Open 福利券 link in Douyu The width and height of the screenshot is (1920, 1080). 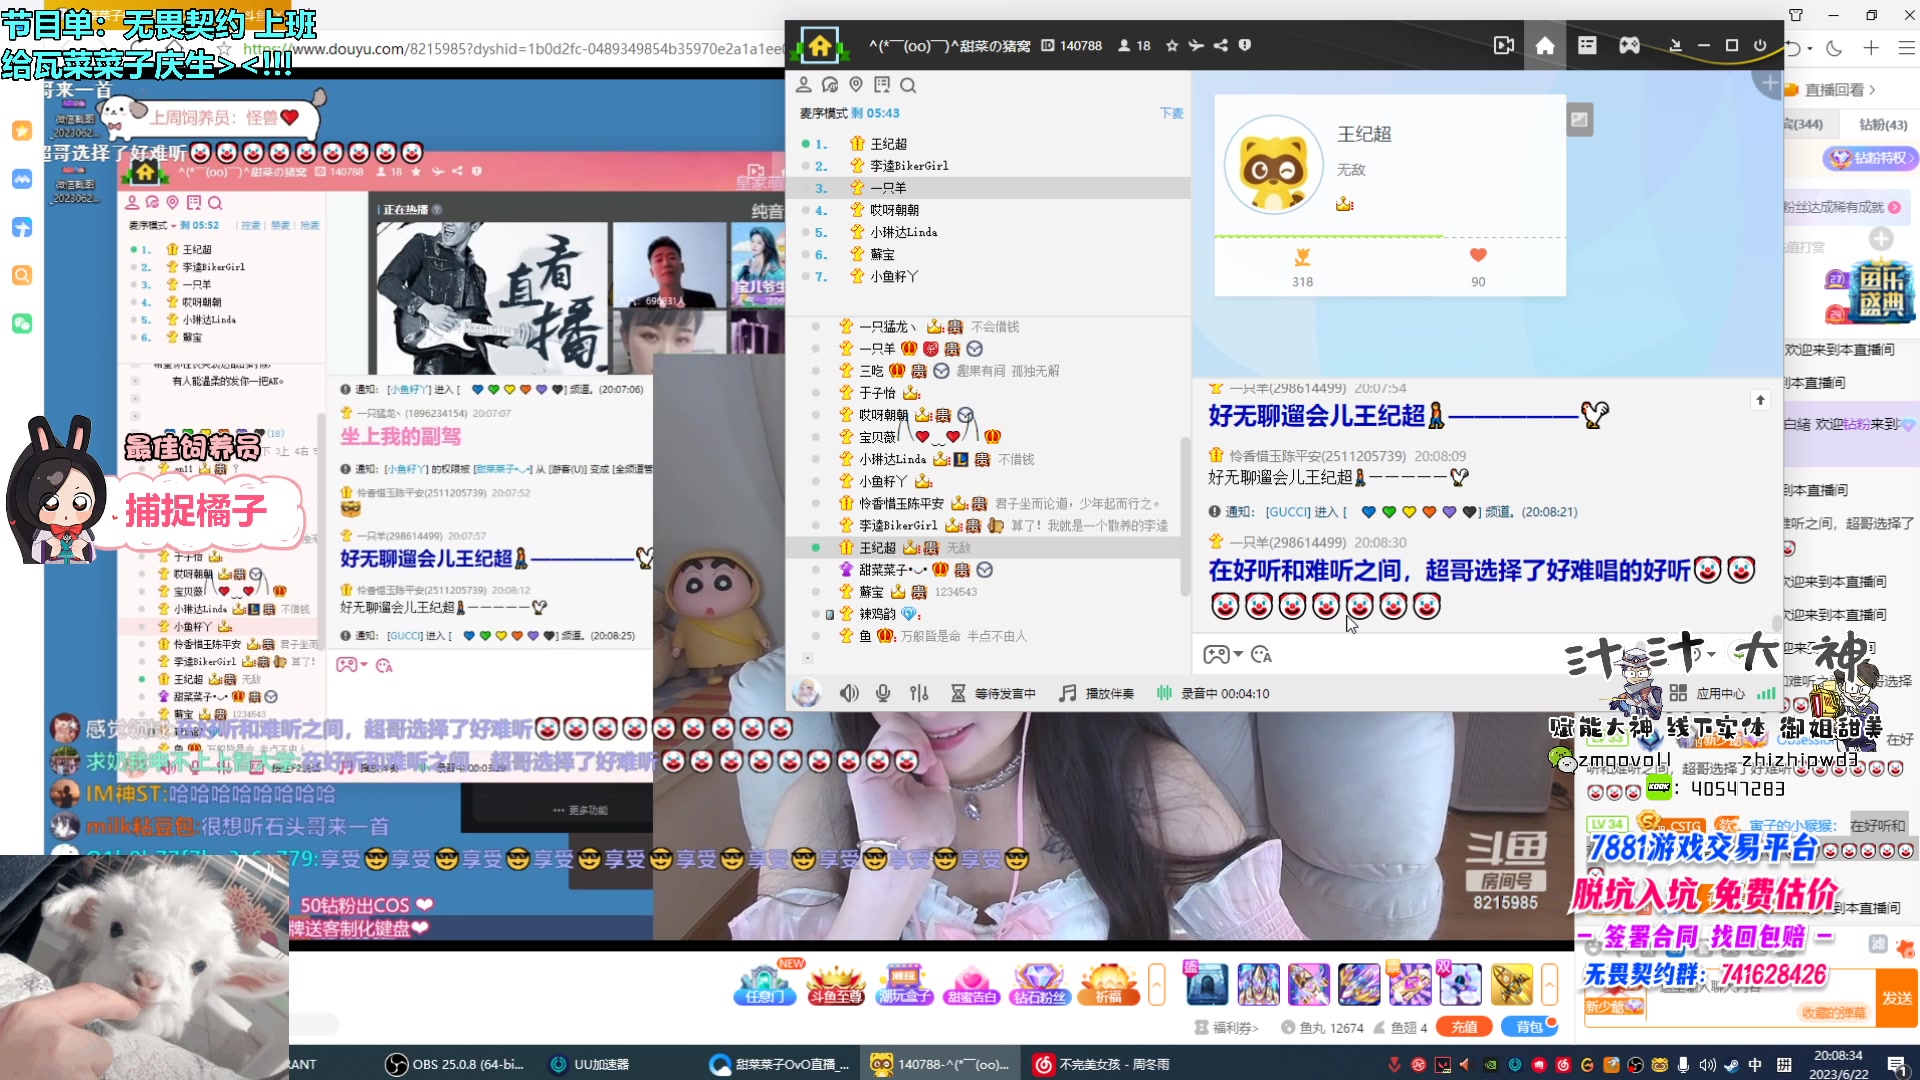coord(1227,1027)
